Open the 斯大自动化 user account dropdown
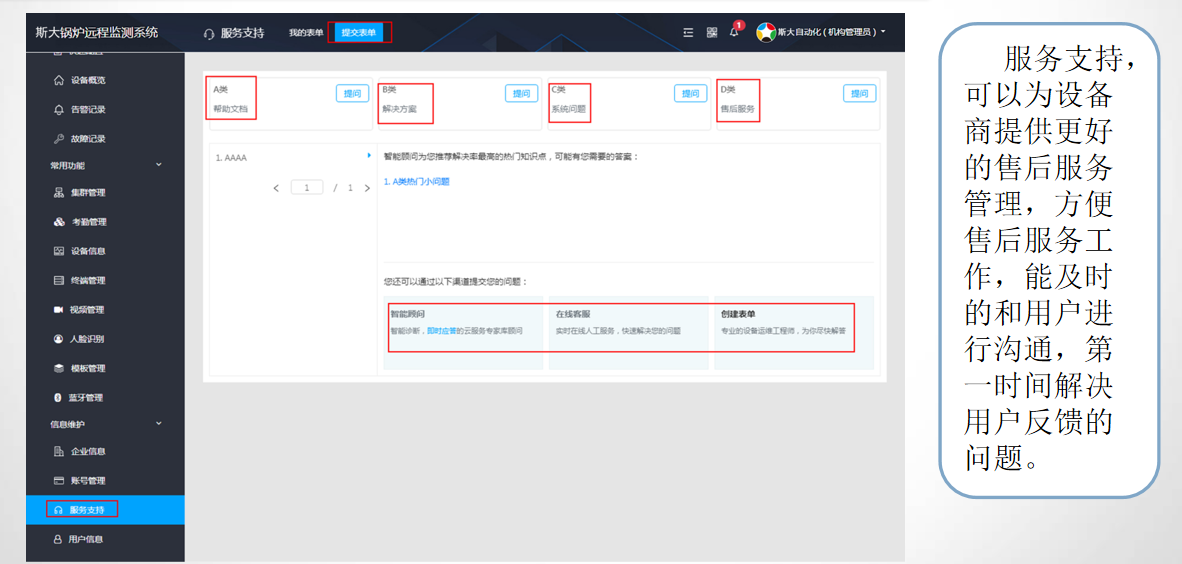The height and width of the screenshot is (564, 1182). (x=822, y=32)
